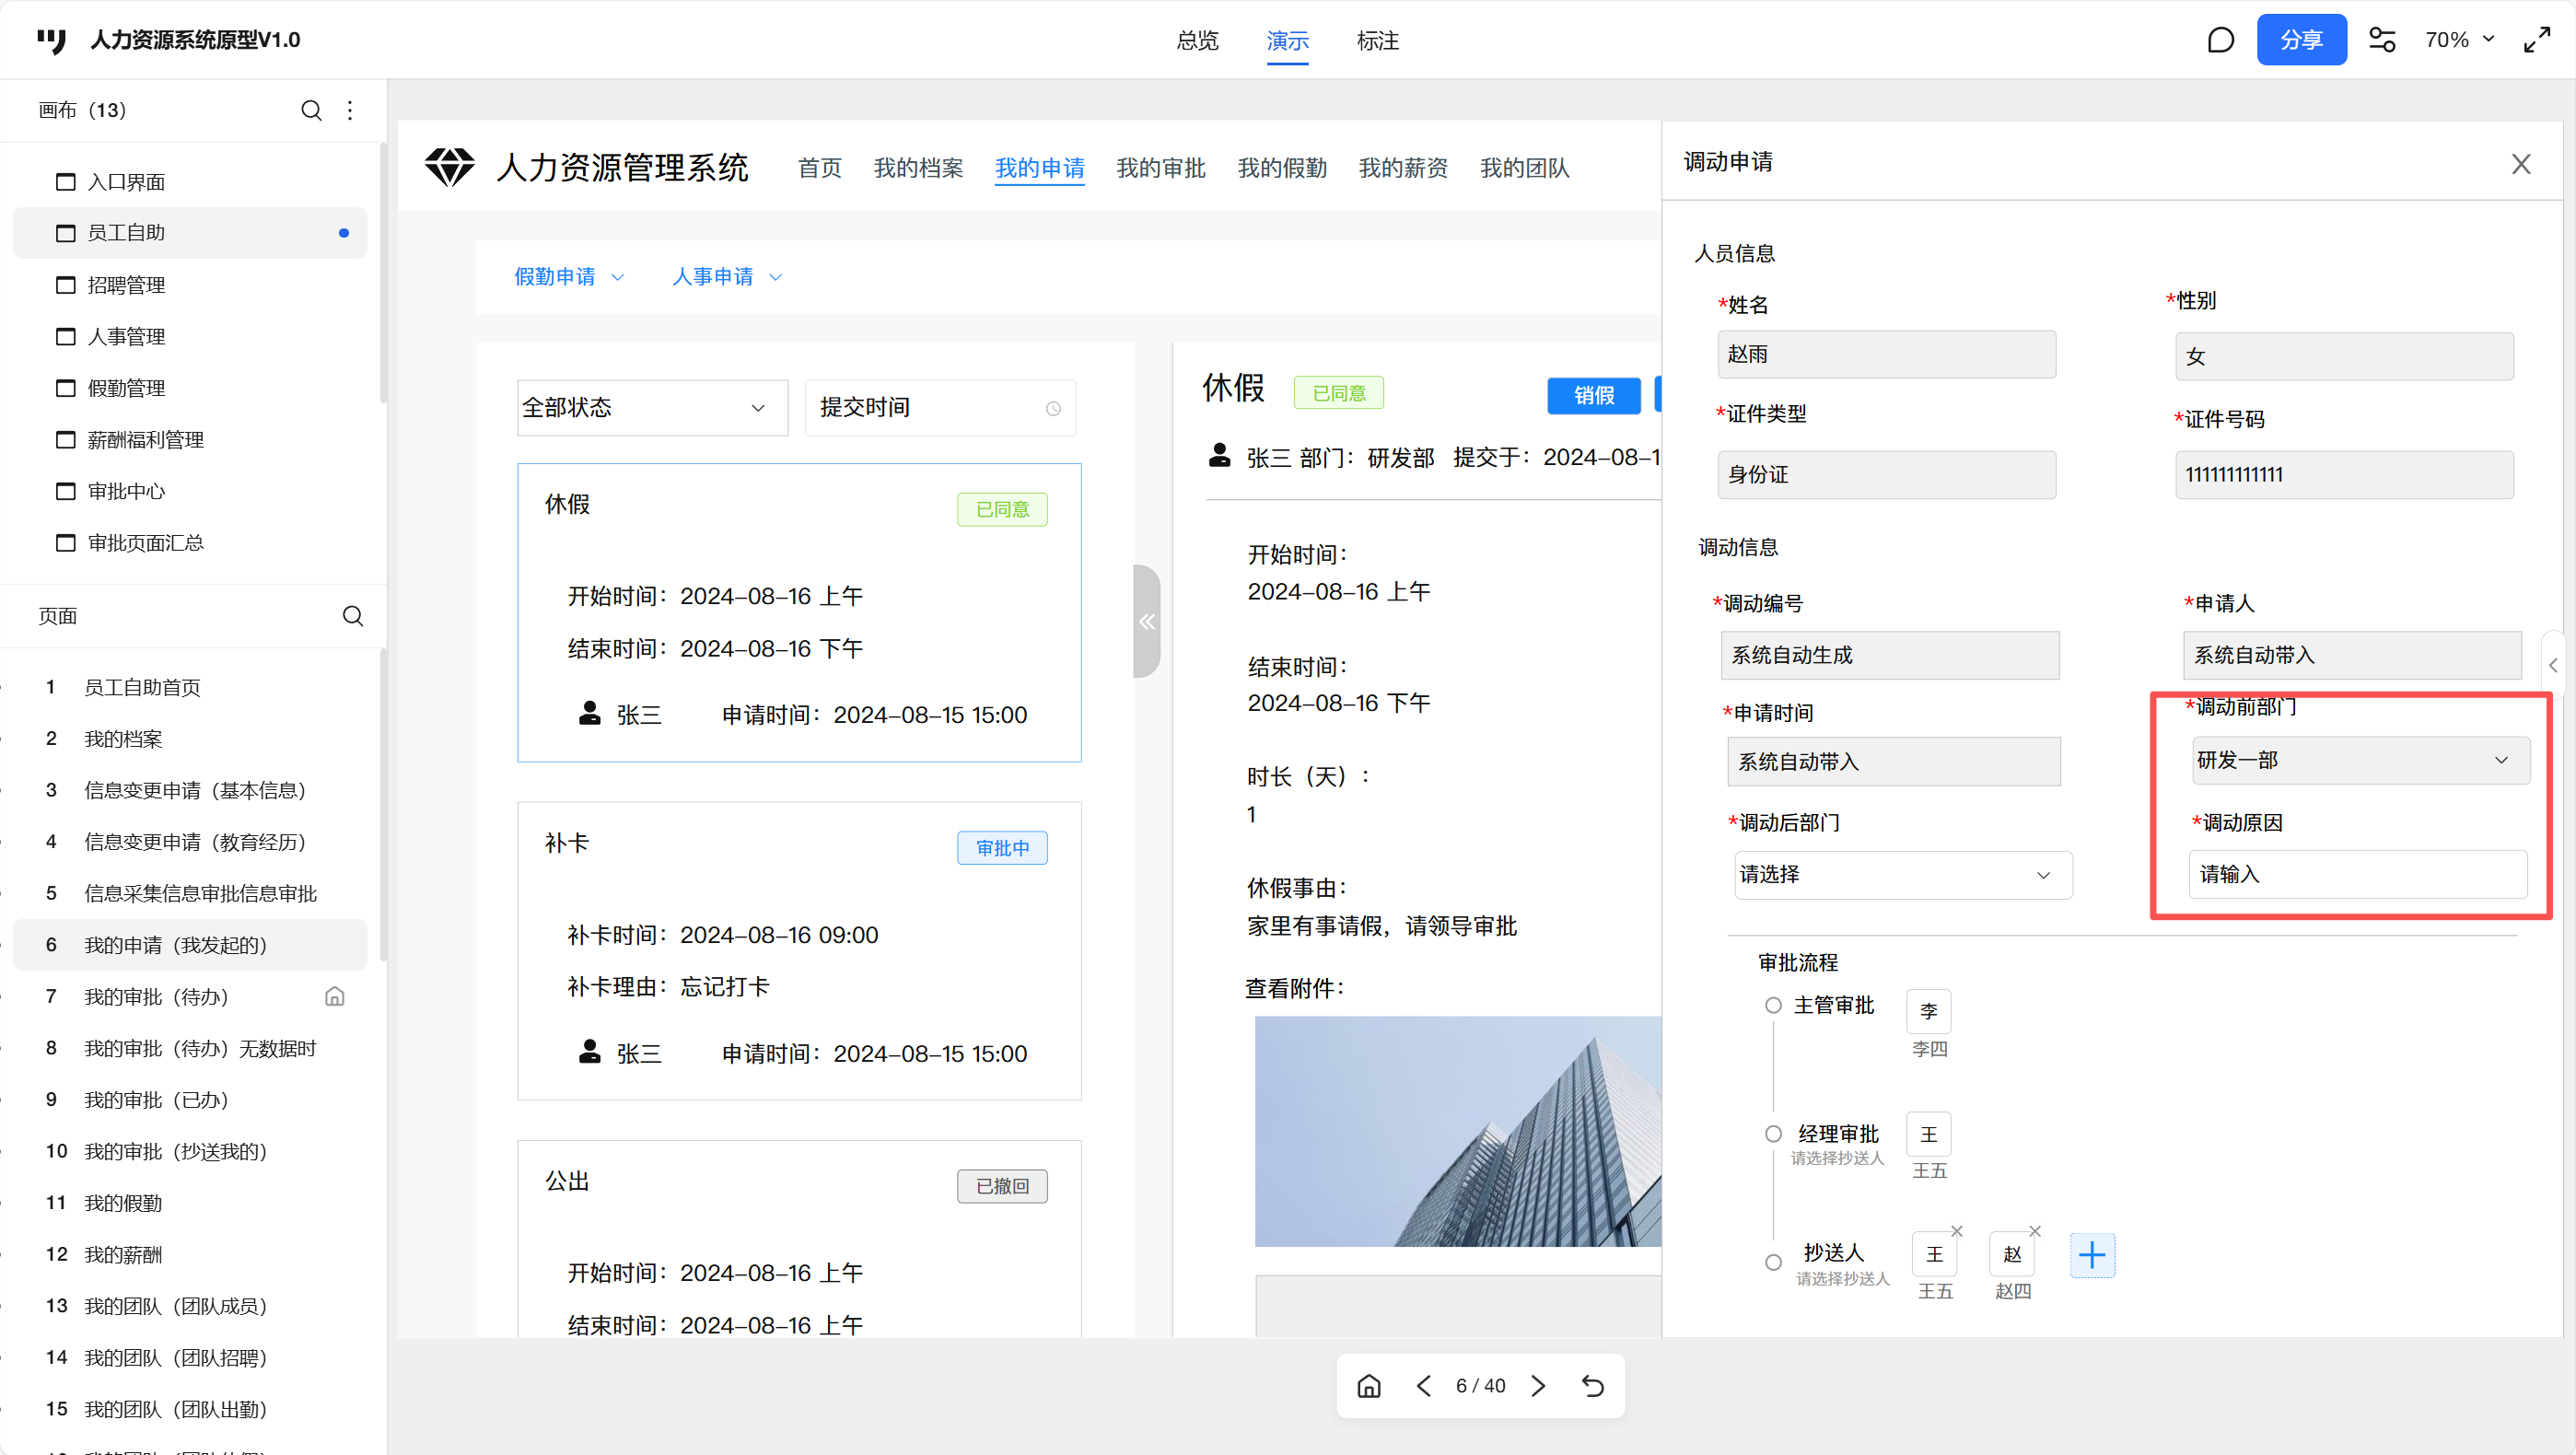
Task: Go to home page in bottom navigation
Action: click(1369, 1386)
